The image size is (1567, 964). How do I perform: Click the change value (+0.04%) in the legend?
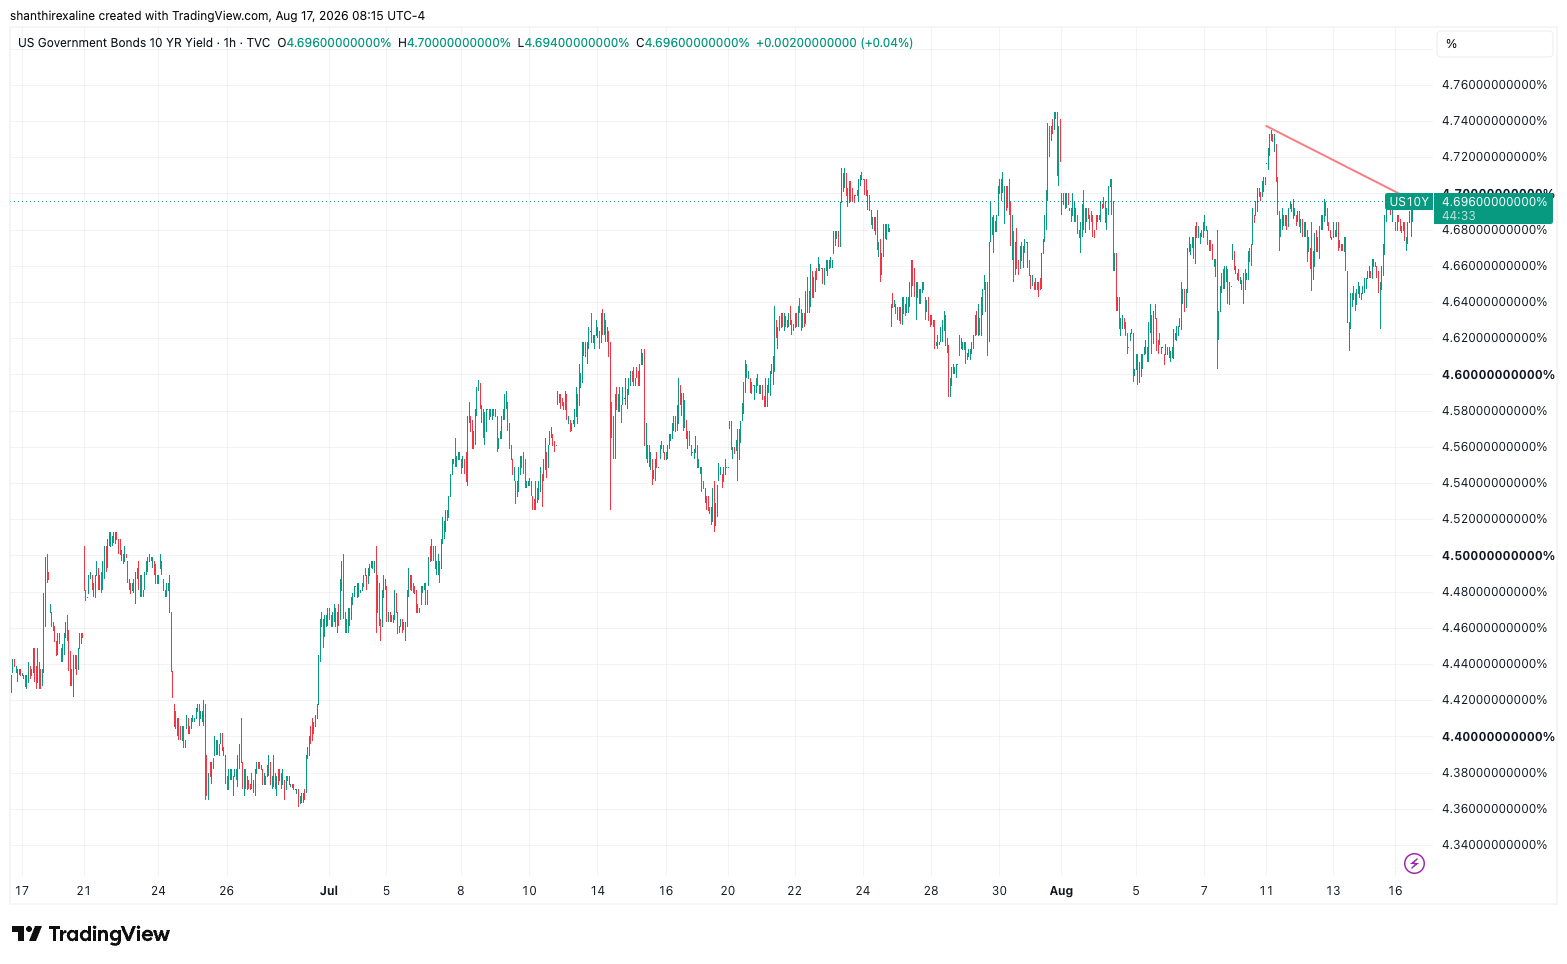(887, 43)
